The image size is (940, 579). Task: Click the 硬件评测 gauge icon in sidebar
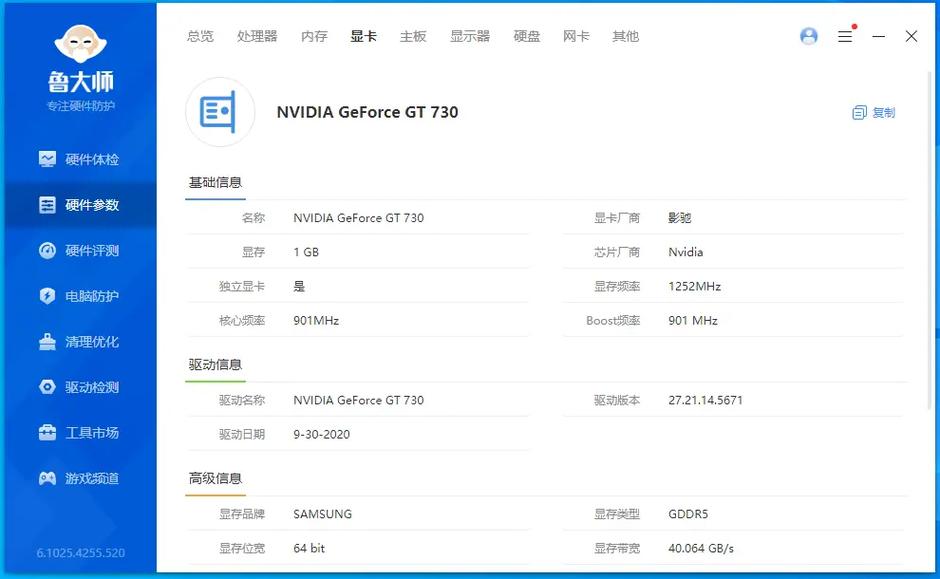47,251
